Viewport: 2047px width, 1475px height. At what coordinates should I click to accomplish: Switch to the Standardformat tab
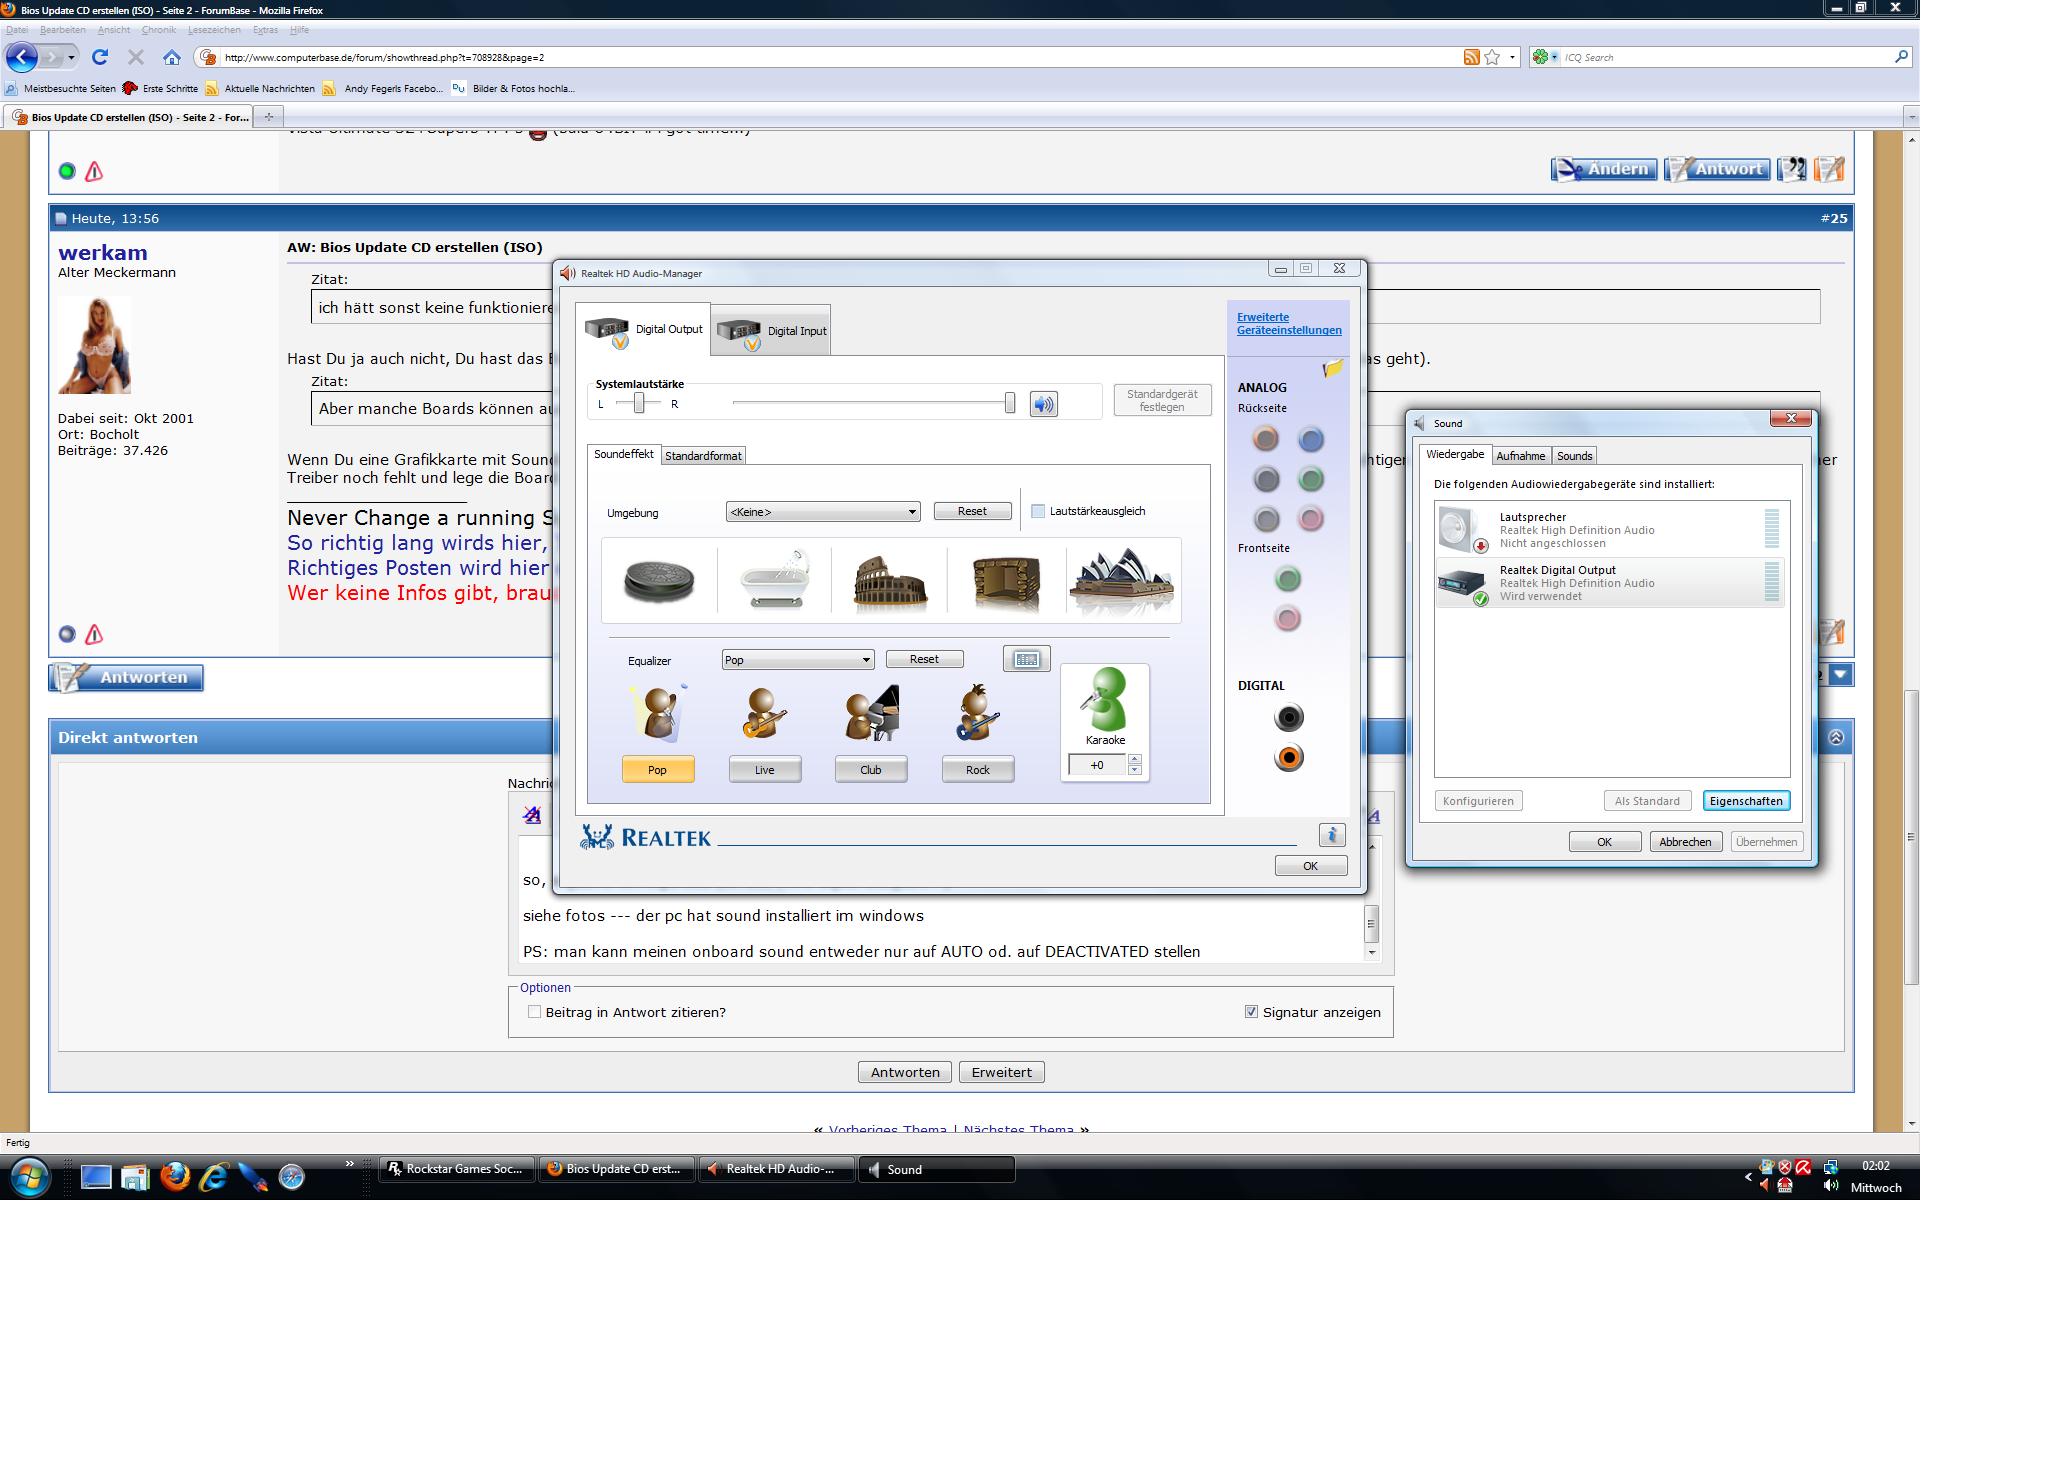703,456
